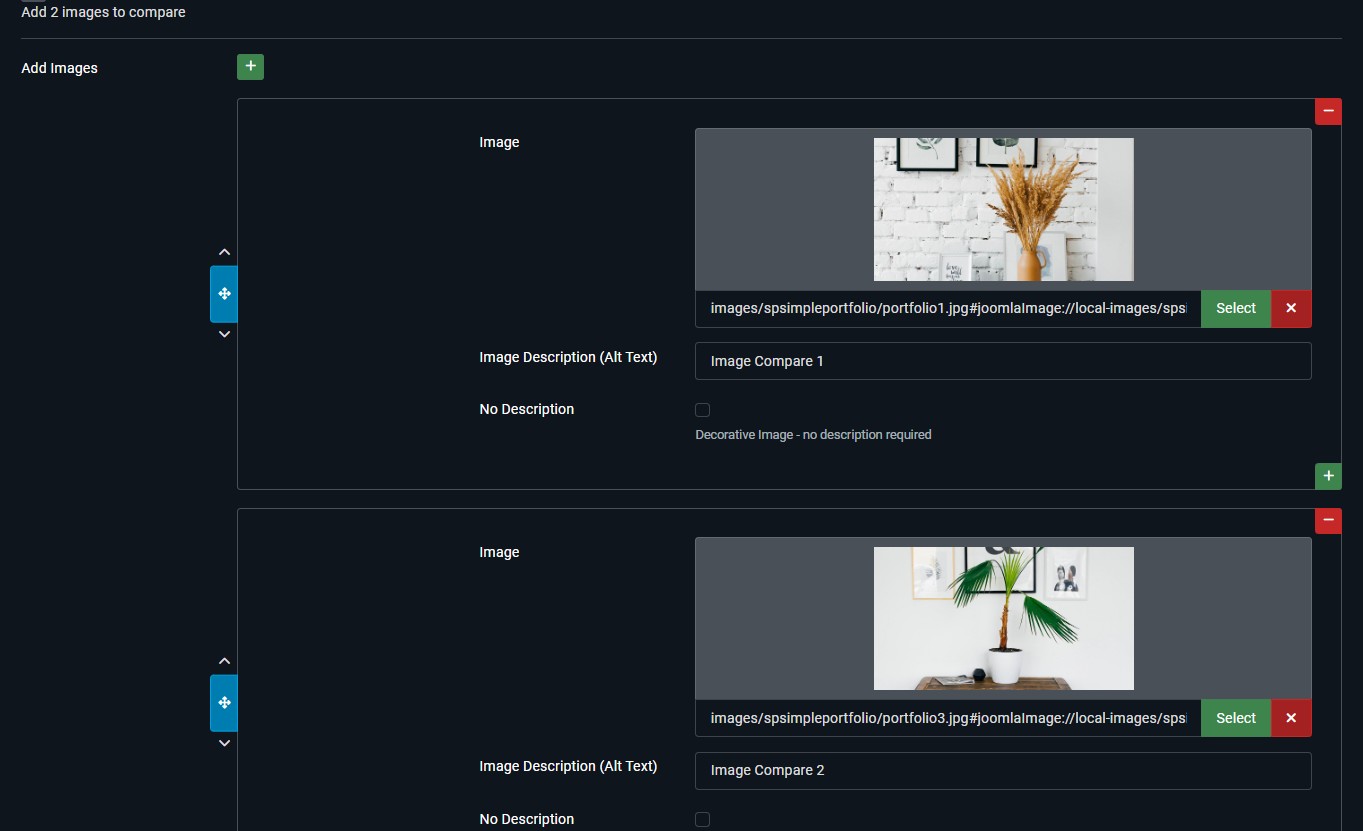Click the move handle of the second image row
The image size is (1363, 831).
click(x=224, y=703)
